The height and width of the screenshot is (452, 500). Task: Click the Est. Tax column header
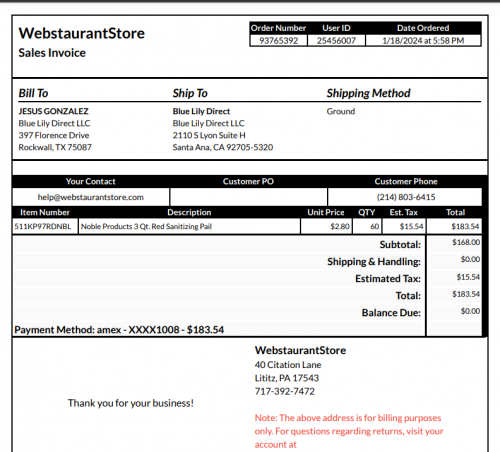click(404, 212)
